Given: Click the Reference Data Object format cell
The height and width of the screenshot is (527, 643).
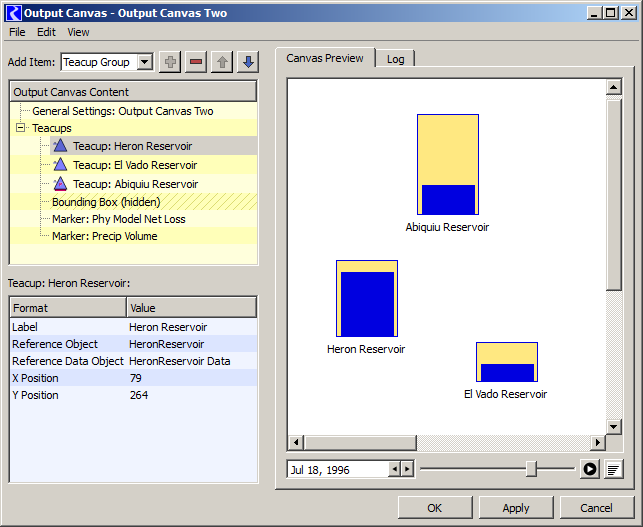Looking at the screenshot, I should [68, 361].
